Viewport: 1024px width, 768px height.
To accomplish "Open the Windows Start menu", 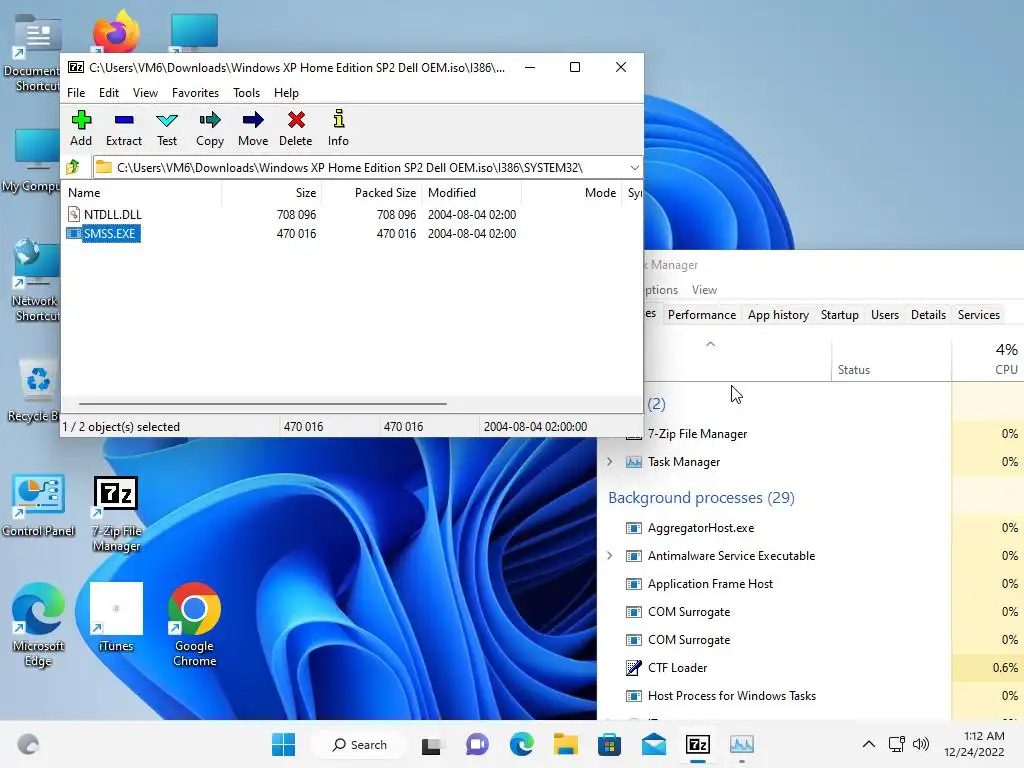I will click(283, 744).
